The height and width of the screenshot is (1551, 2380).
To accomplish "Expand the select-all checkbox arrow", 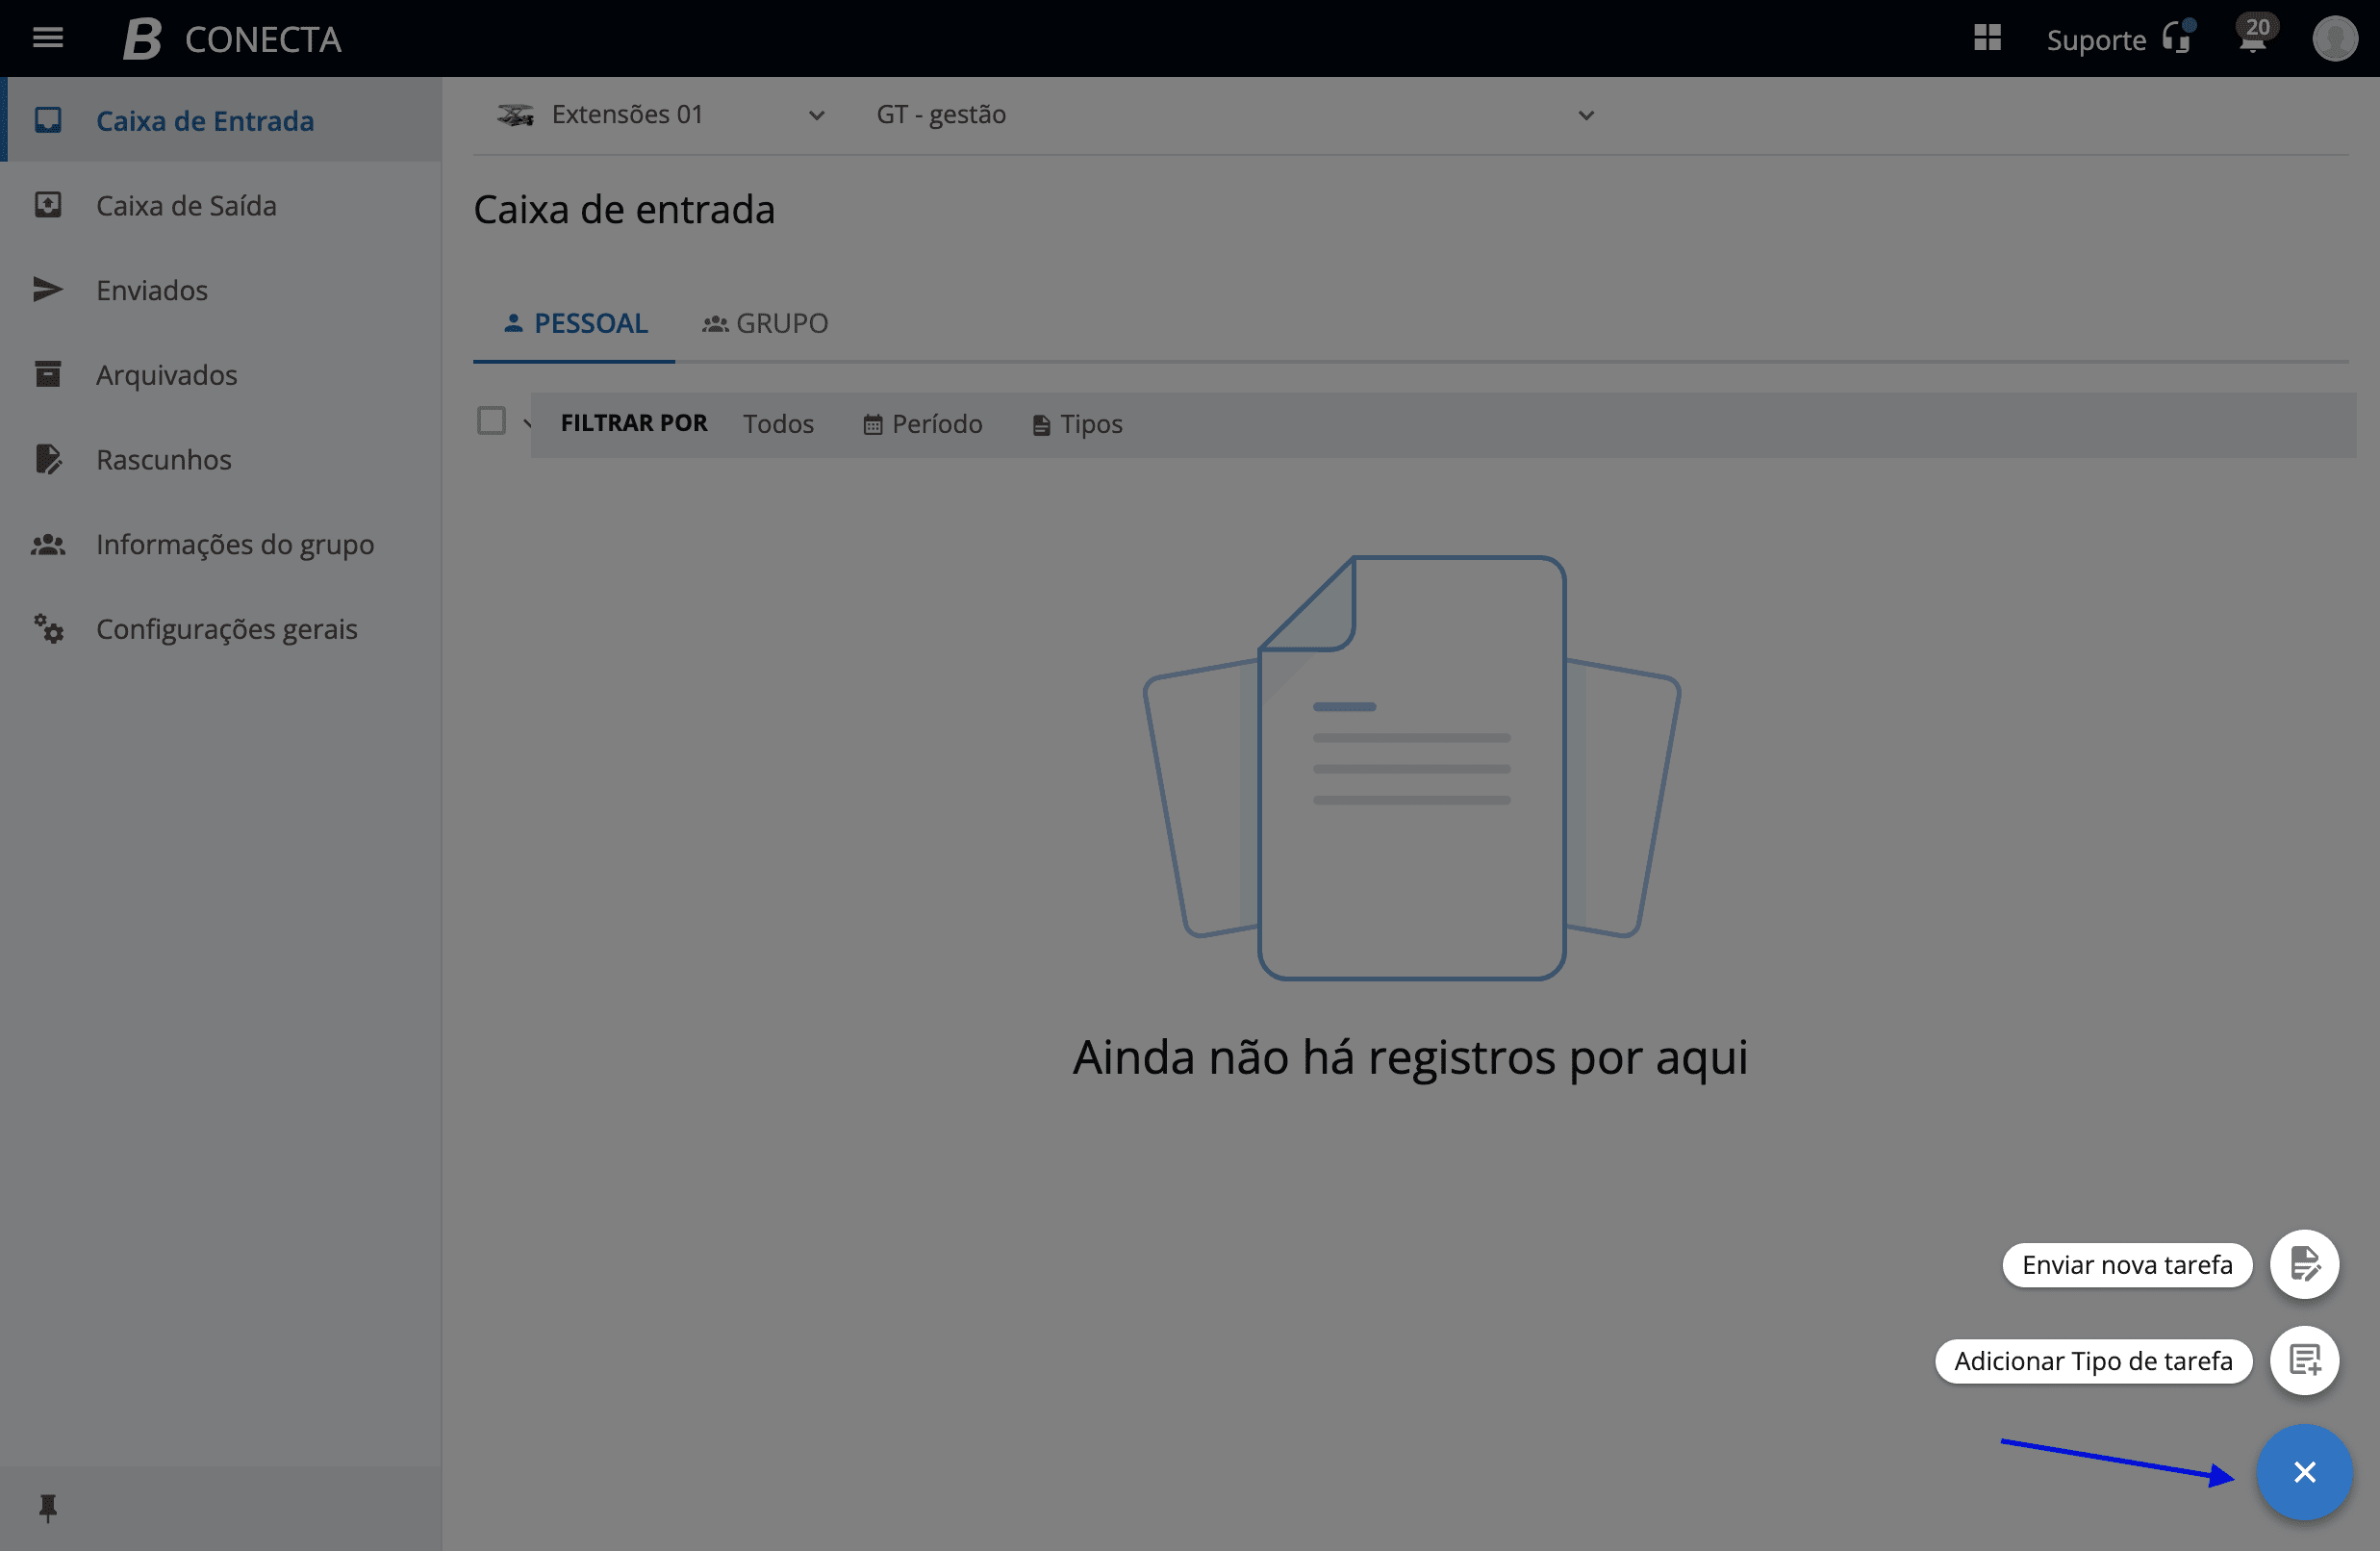I will 527,424.
